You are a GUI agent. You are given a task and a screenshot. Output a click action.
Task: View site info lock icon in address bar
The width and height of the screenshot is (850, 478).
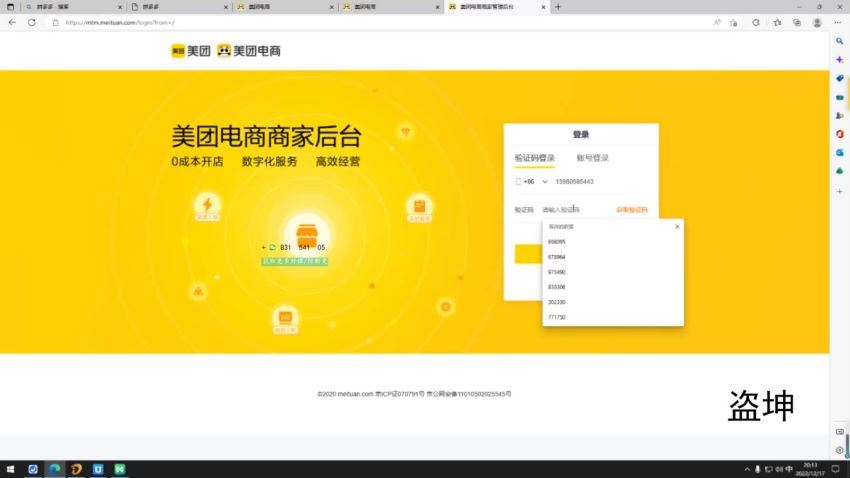pyautogui.click(x=55, y=22)
